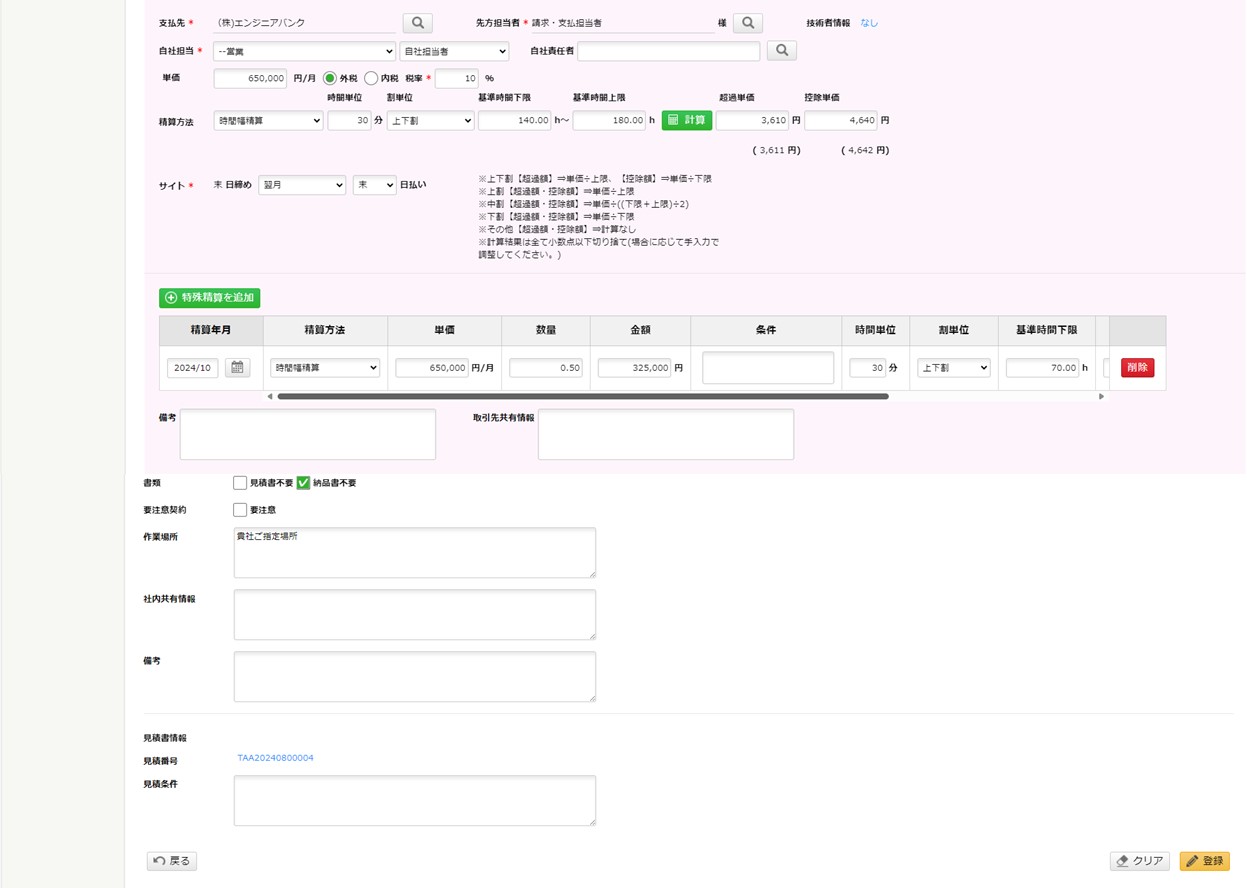Click the クリア eraser button
Screen dimensions: 1247x888
(1139, 861)
